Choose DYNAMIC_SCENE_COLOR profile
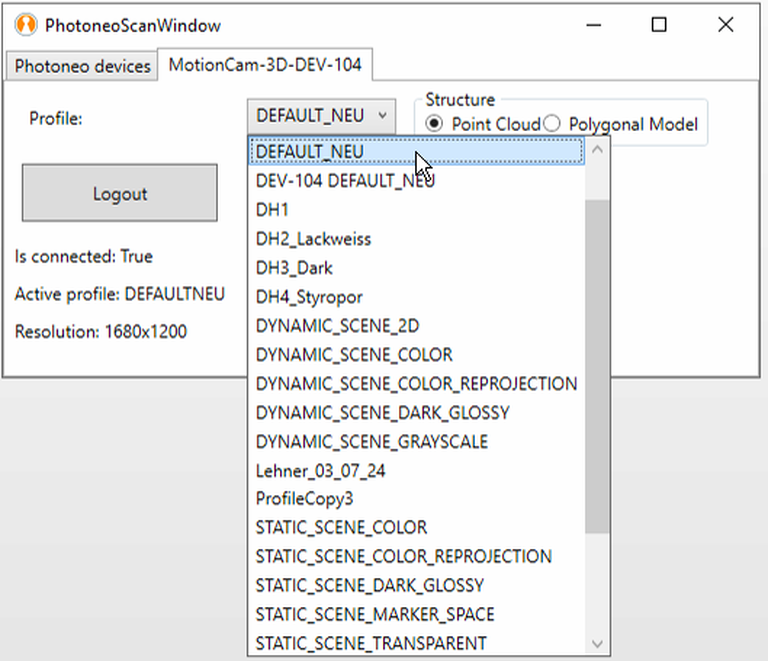768x661 pixels. click(x=417, y=354)
